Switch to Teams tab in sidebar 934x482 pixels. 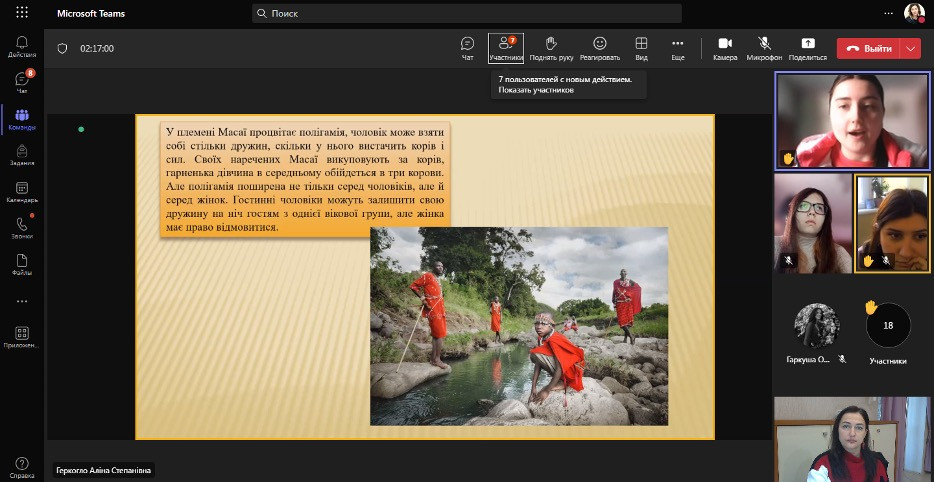coord(22,119)
